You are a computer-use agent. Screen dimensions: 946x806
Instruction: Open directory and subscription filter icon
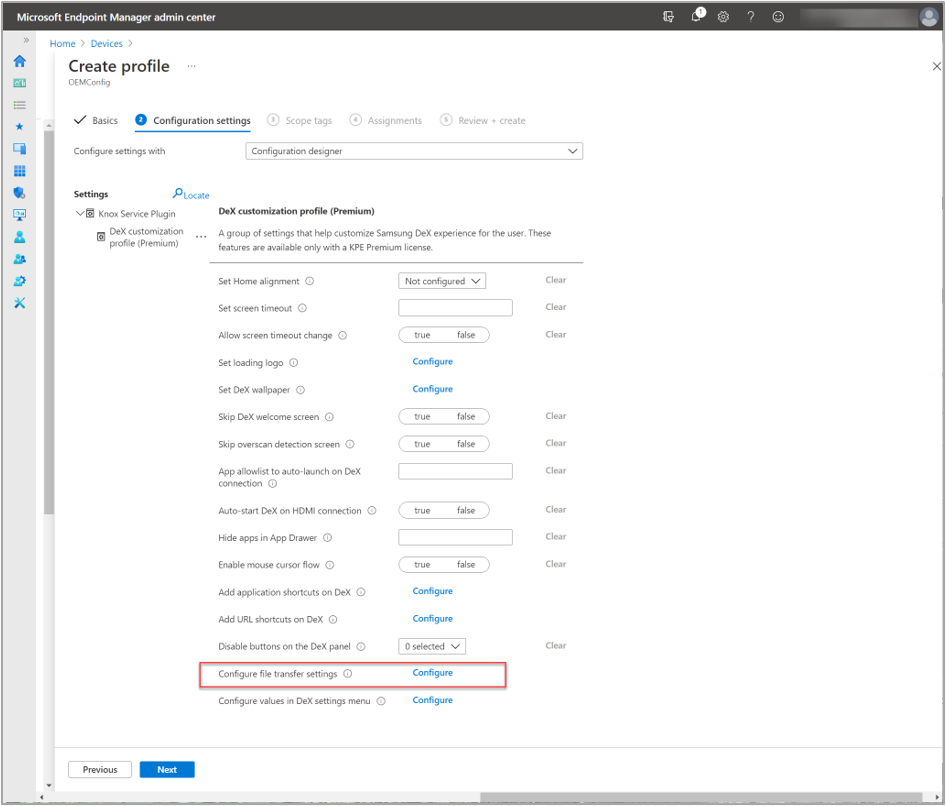[x=668, y=17]
